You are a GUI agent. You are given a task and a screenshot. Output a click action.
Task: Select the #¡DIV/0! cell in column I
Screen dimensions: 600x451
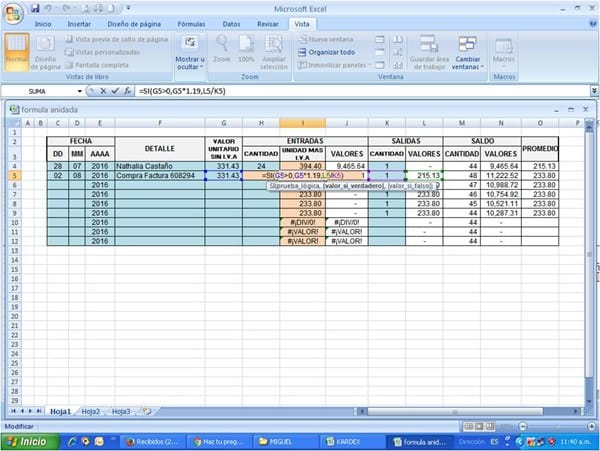coord(303,222)
